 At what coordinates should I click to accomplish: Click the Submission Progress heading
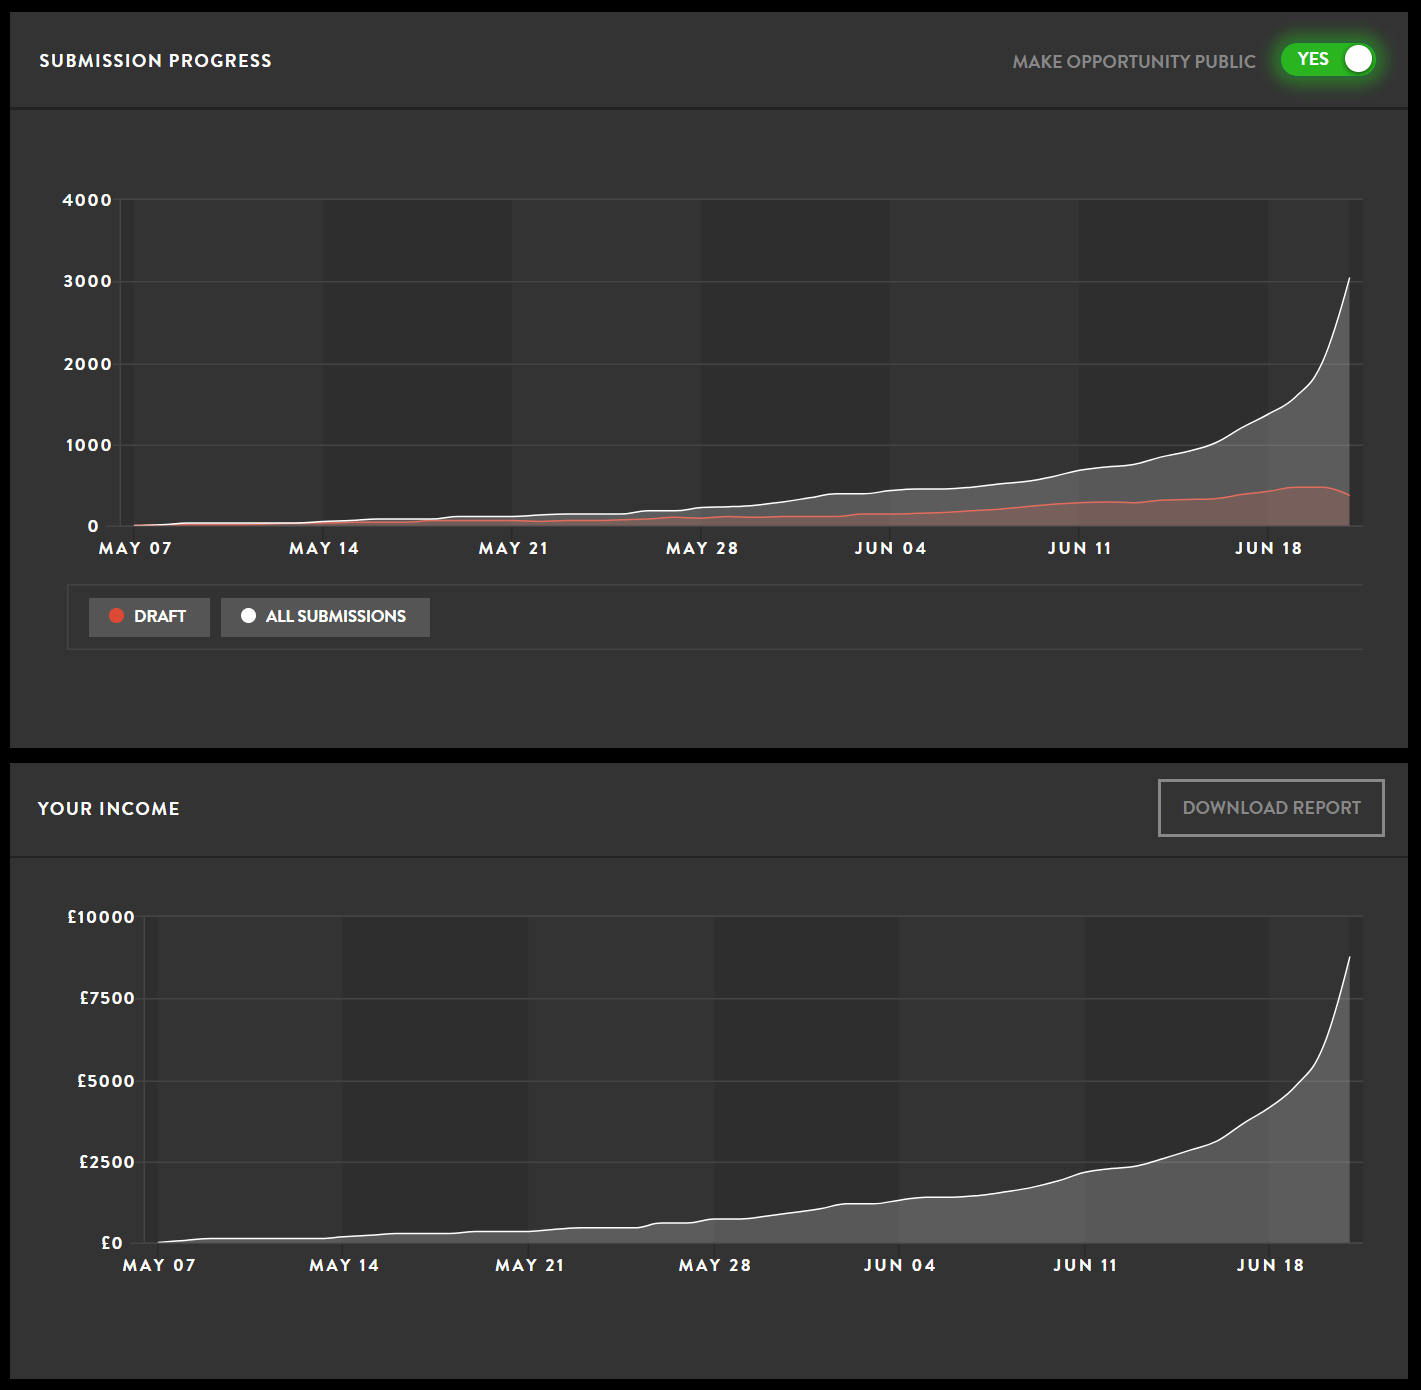tap(155, 61)
